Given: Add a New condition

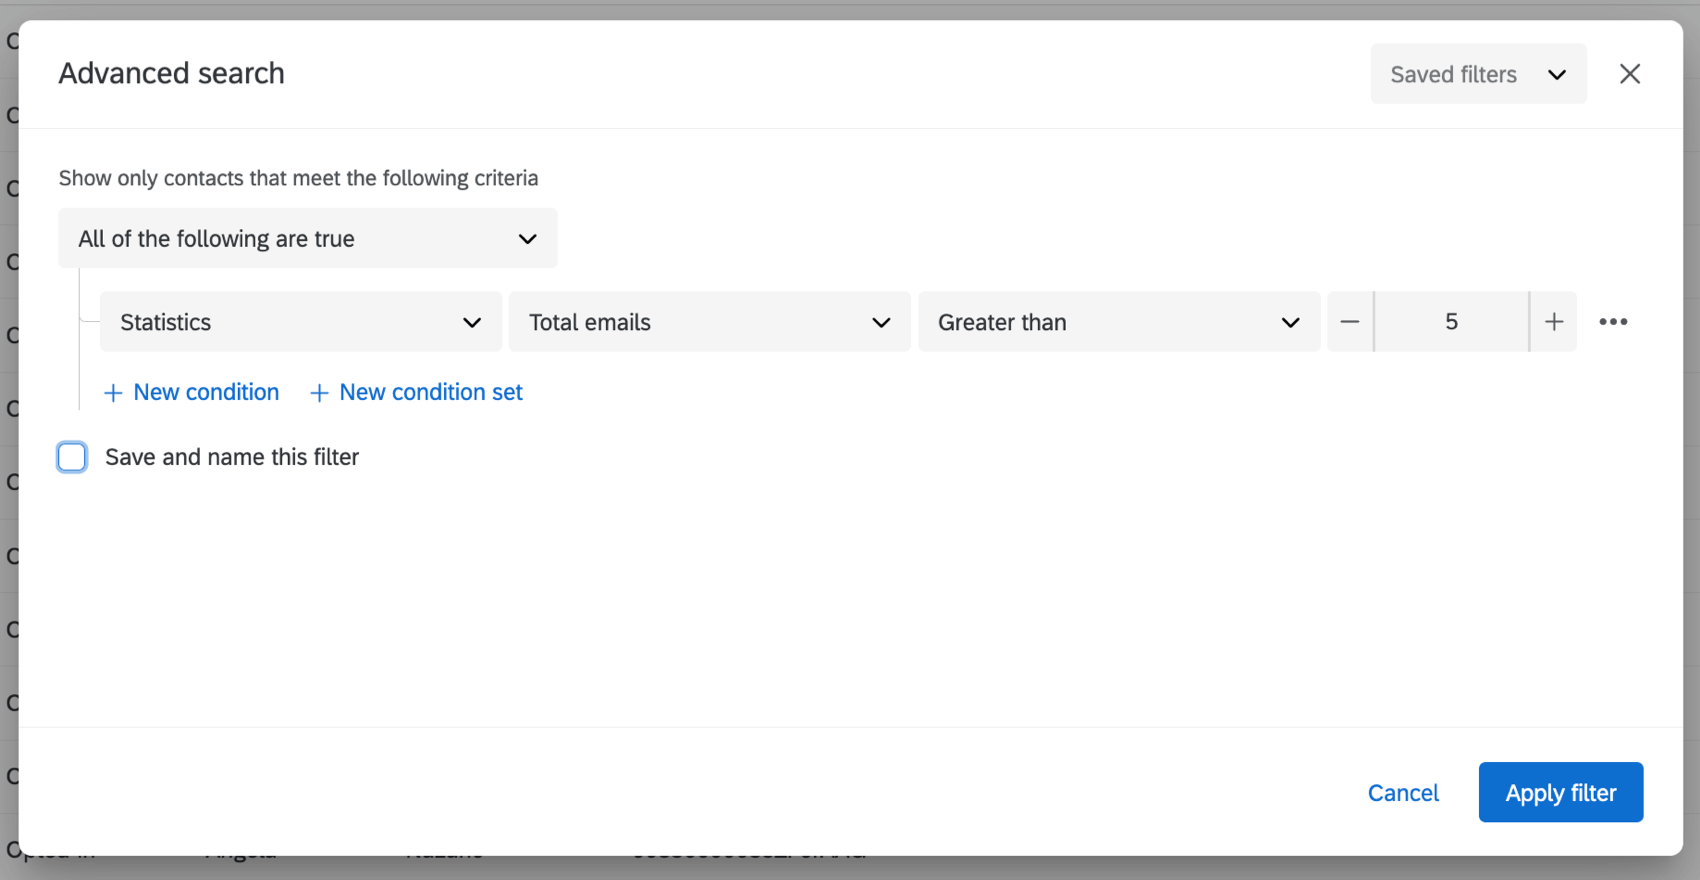Looking at the screenshot, I should pyautogui.click(x=206, y=392).
